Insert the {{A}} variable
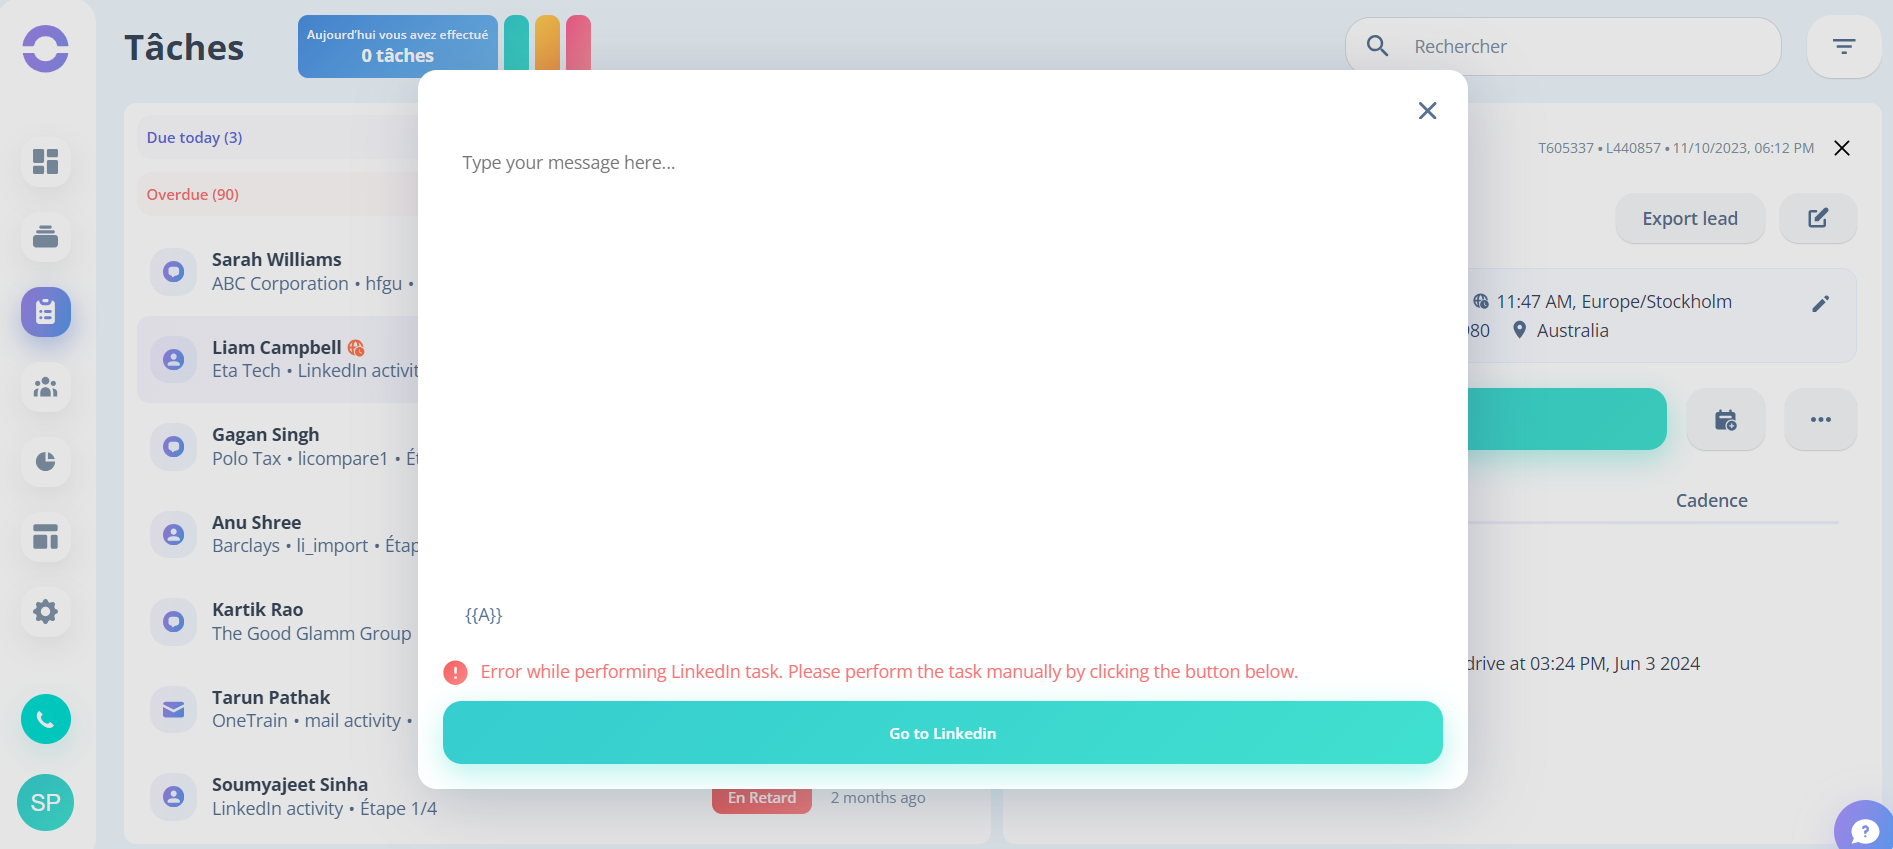The image size is (1893, 849). 484,615
